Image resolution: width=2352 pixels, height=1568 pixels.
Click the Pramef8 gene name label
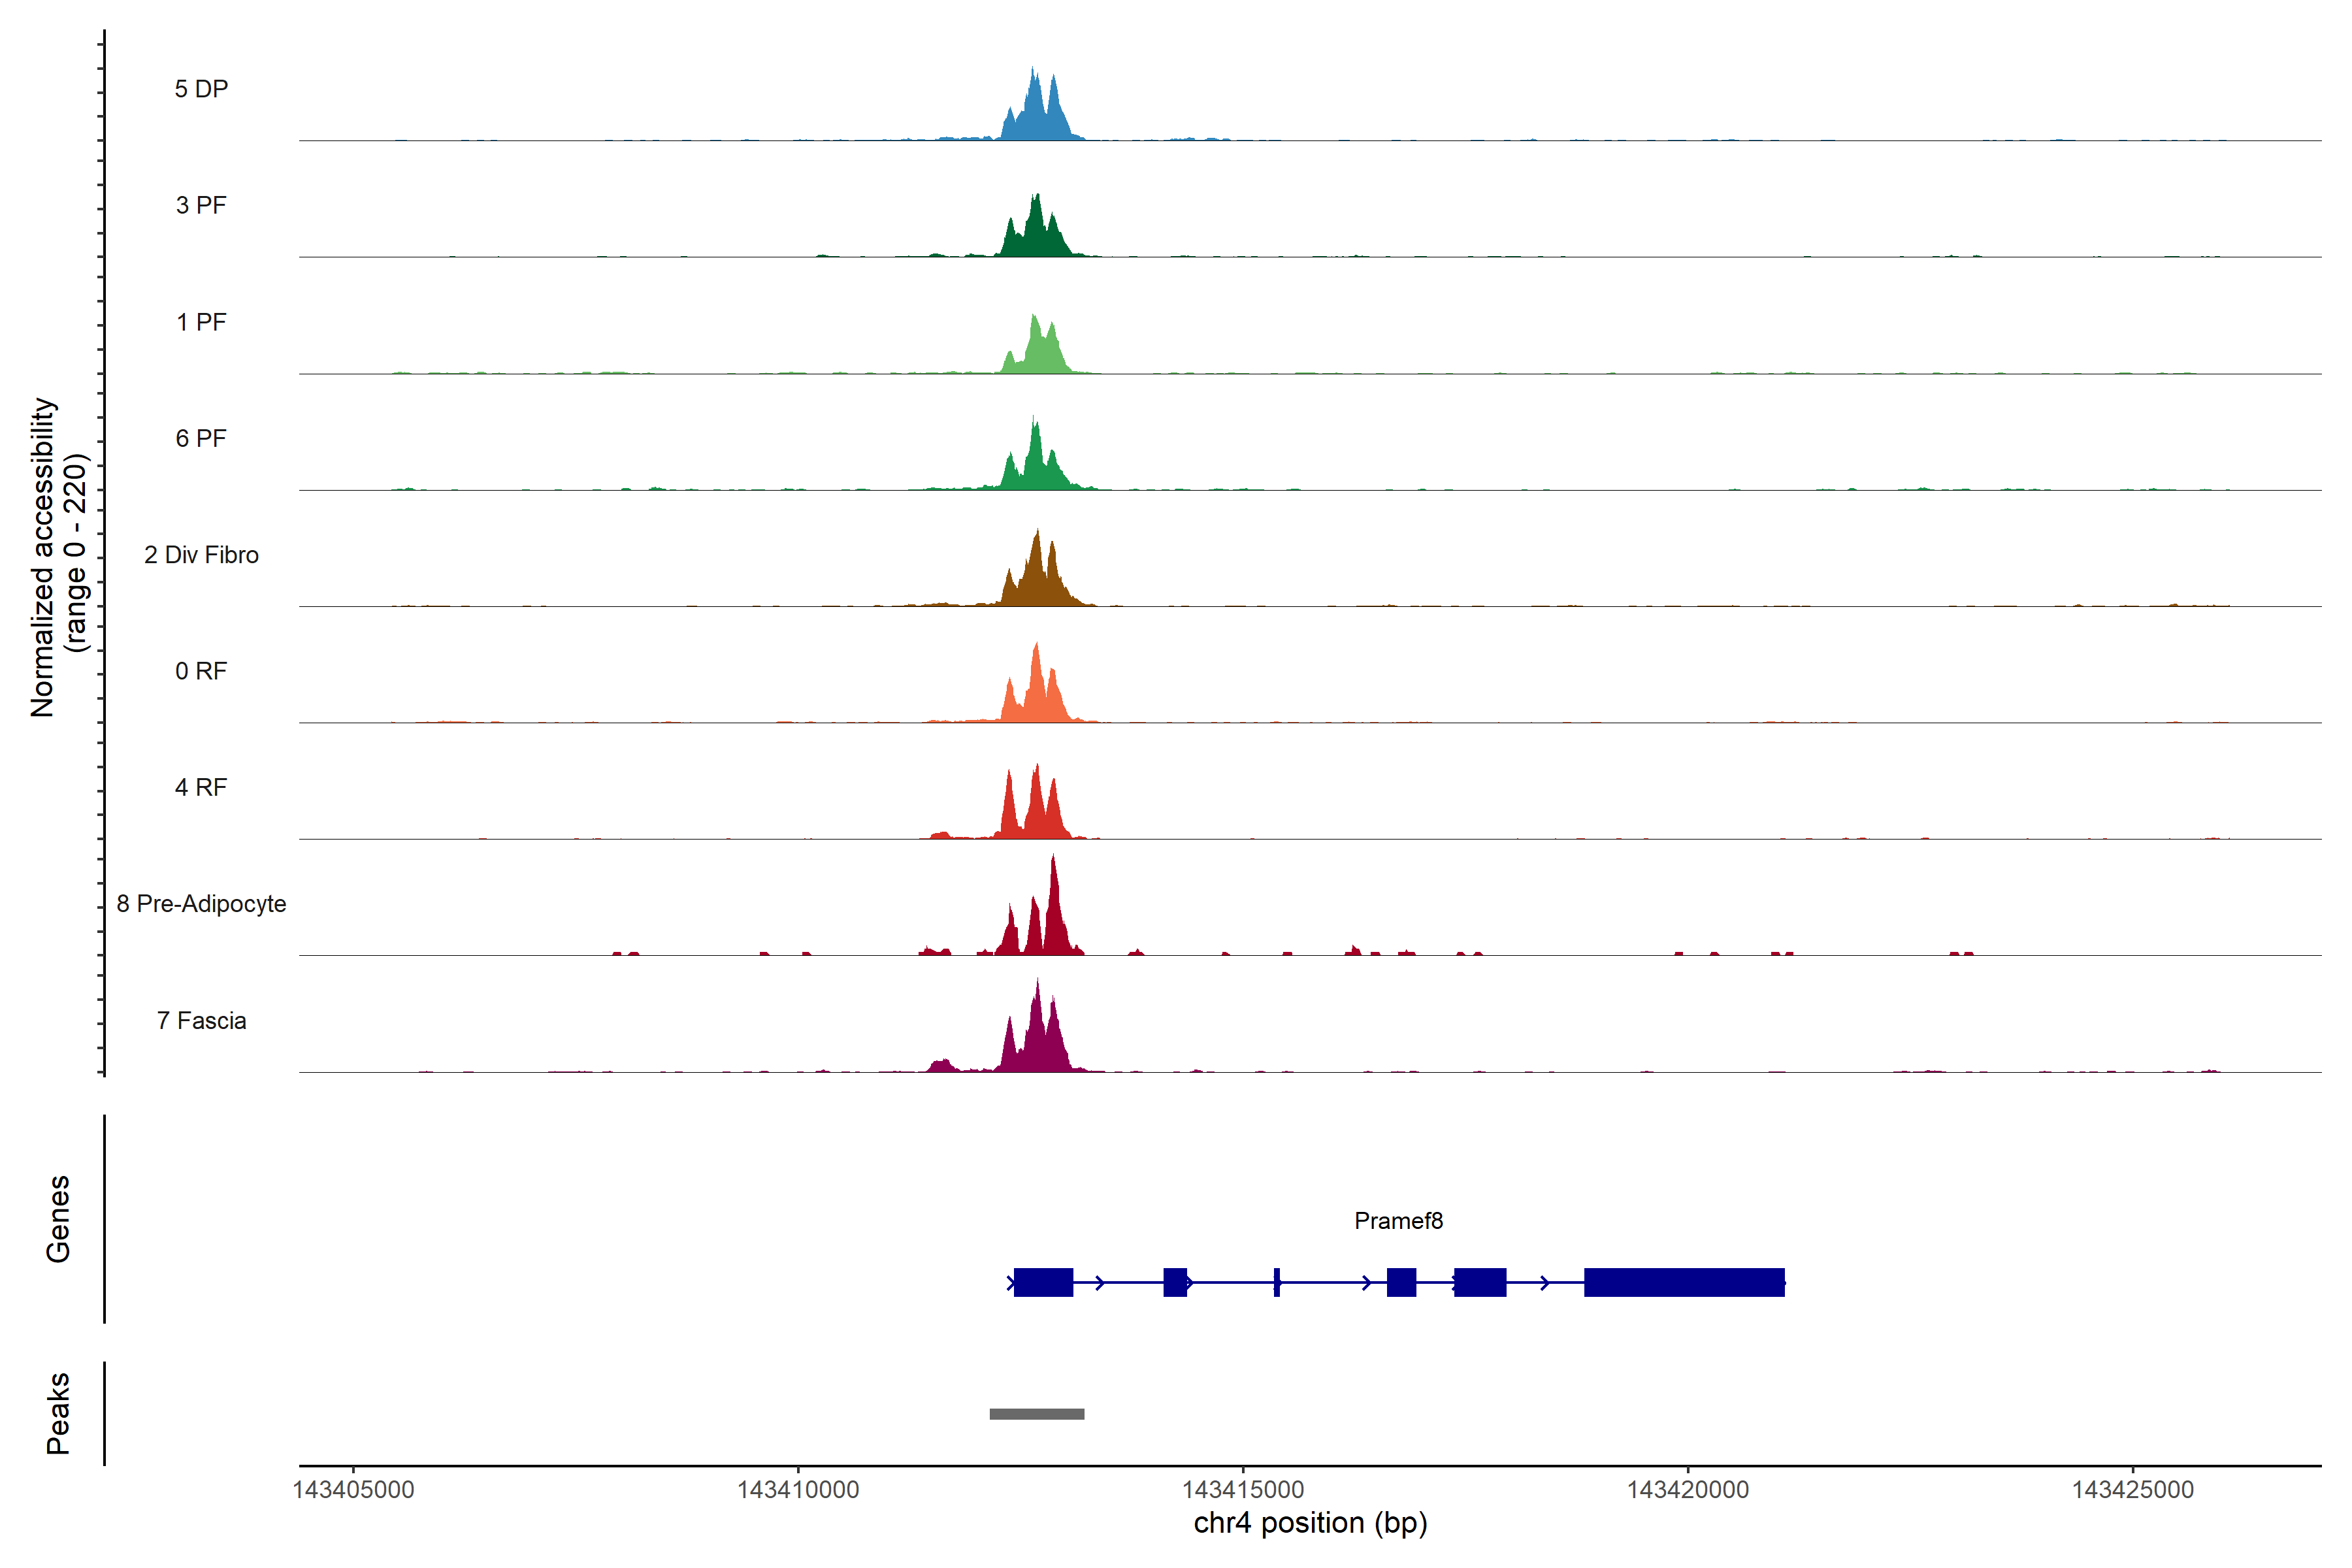(x=1398, y=1221)
